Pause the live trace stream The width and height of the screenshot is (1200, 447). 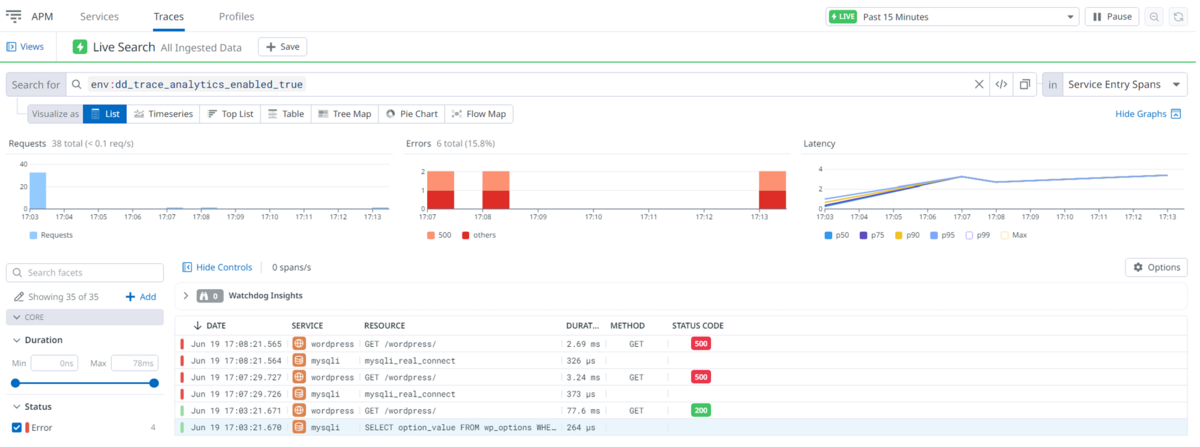point(1111,17)
